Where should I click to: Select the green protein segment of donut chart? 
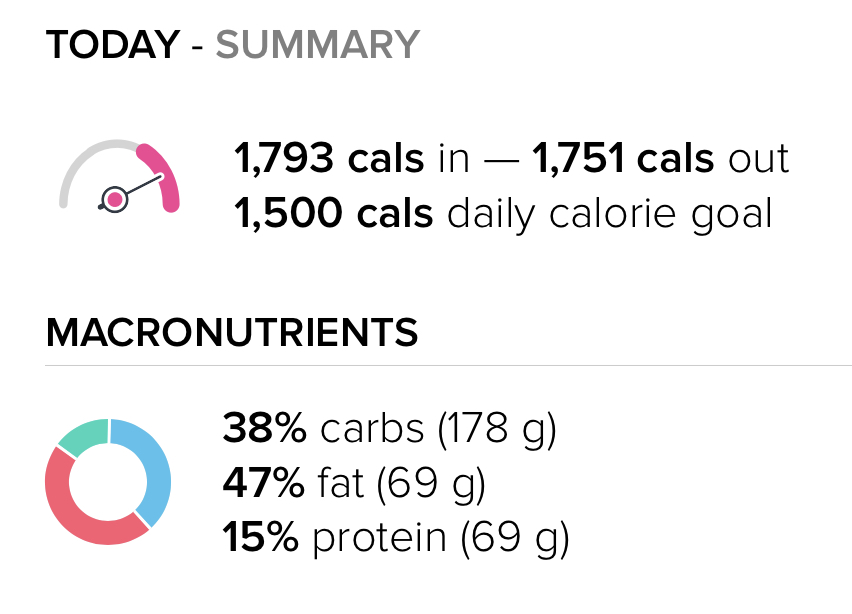83,435
